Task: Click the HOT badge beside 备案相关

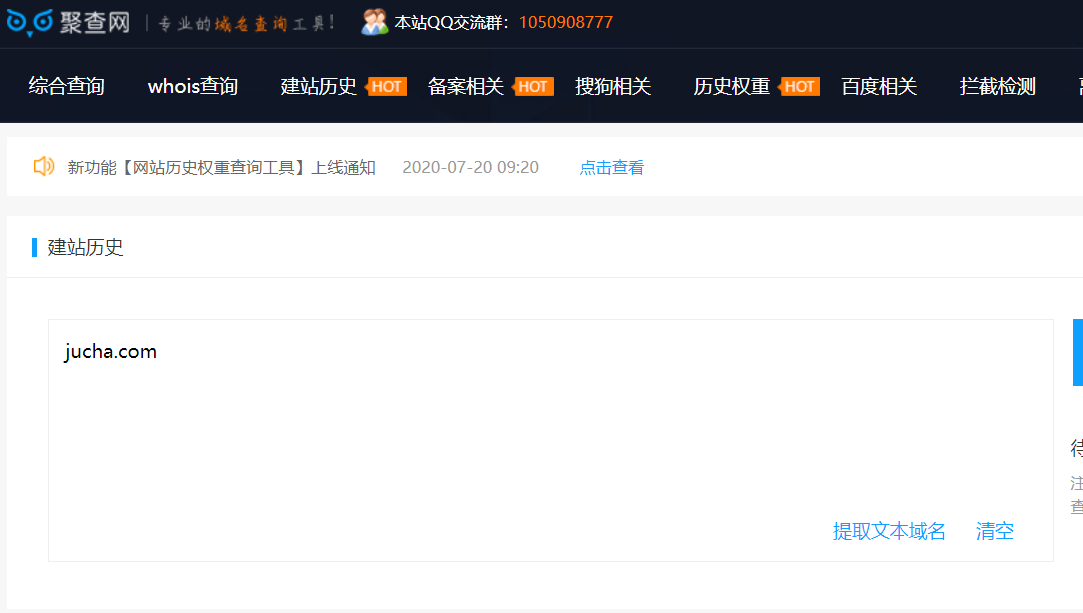Action: pos(533,87)
